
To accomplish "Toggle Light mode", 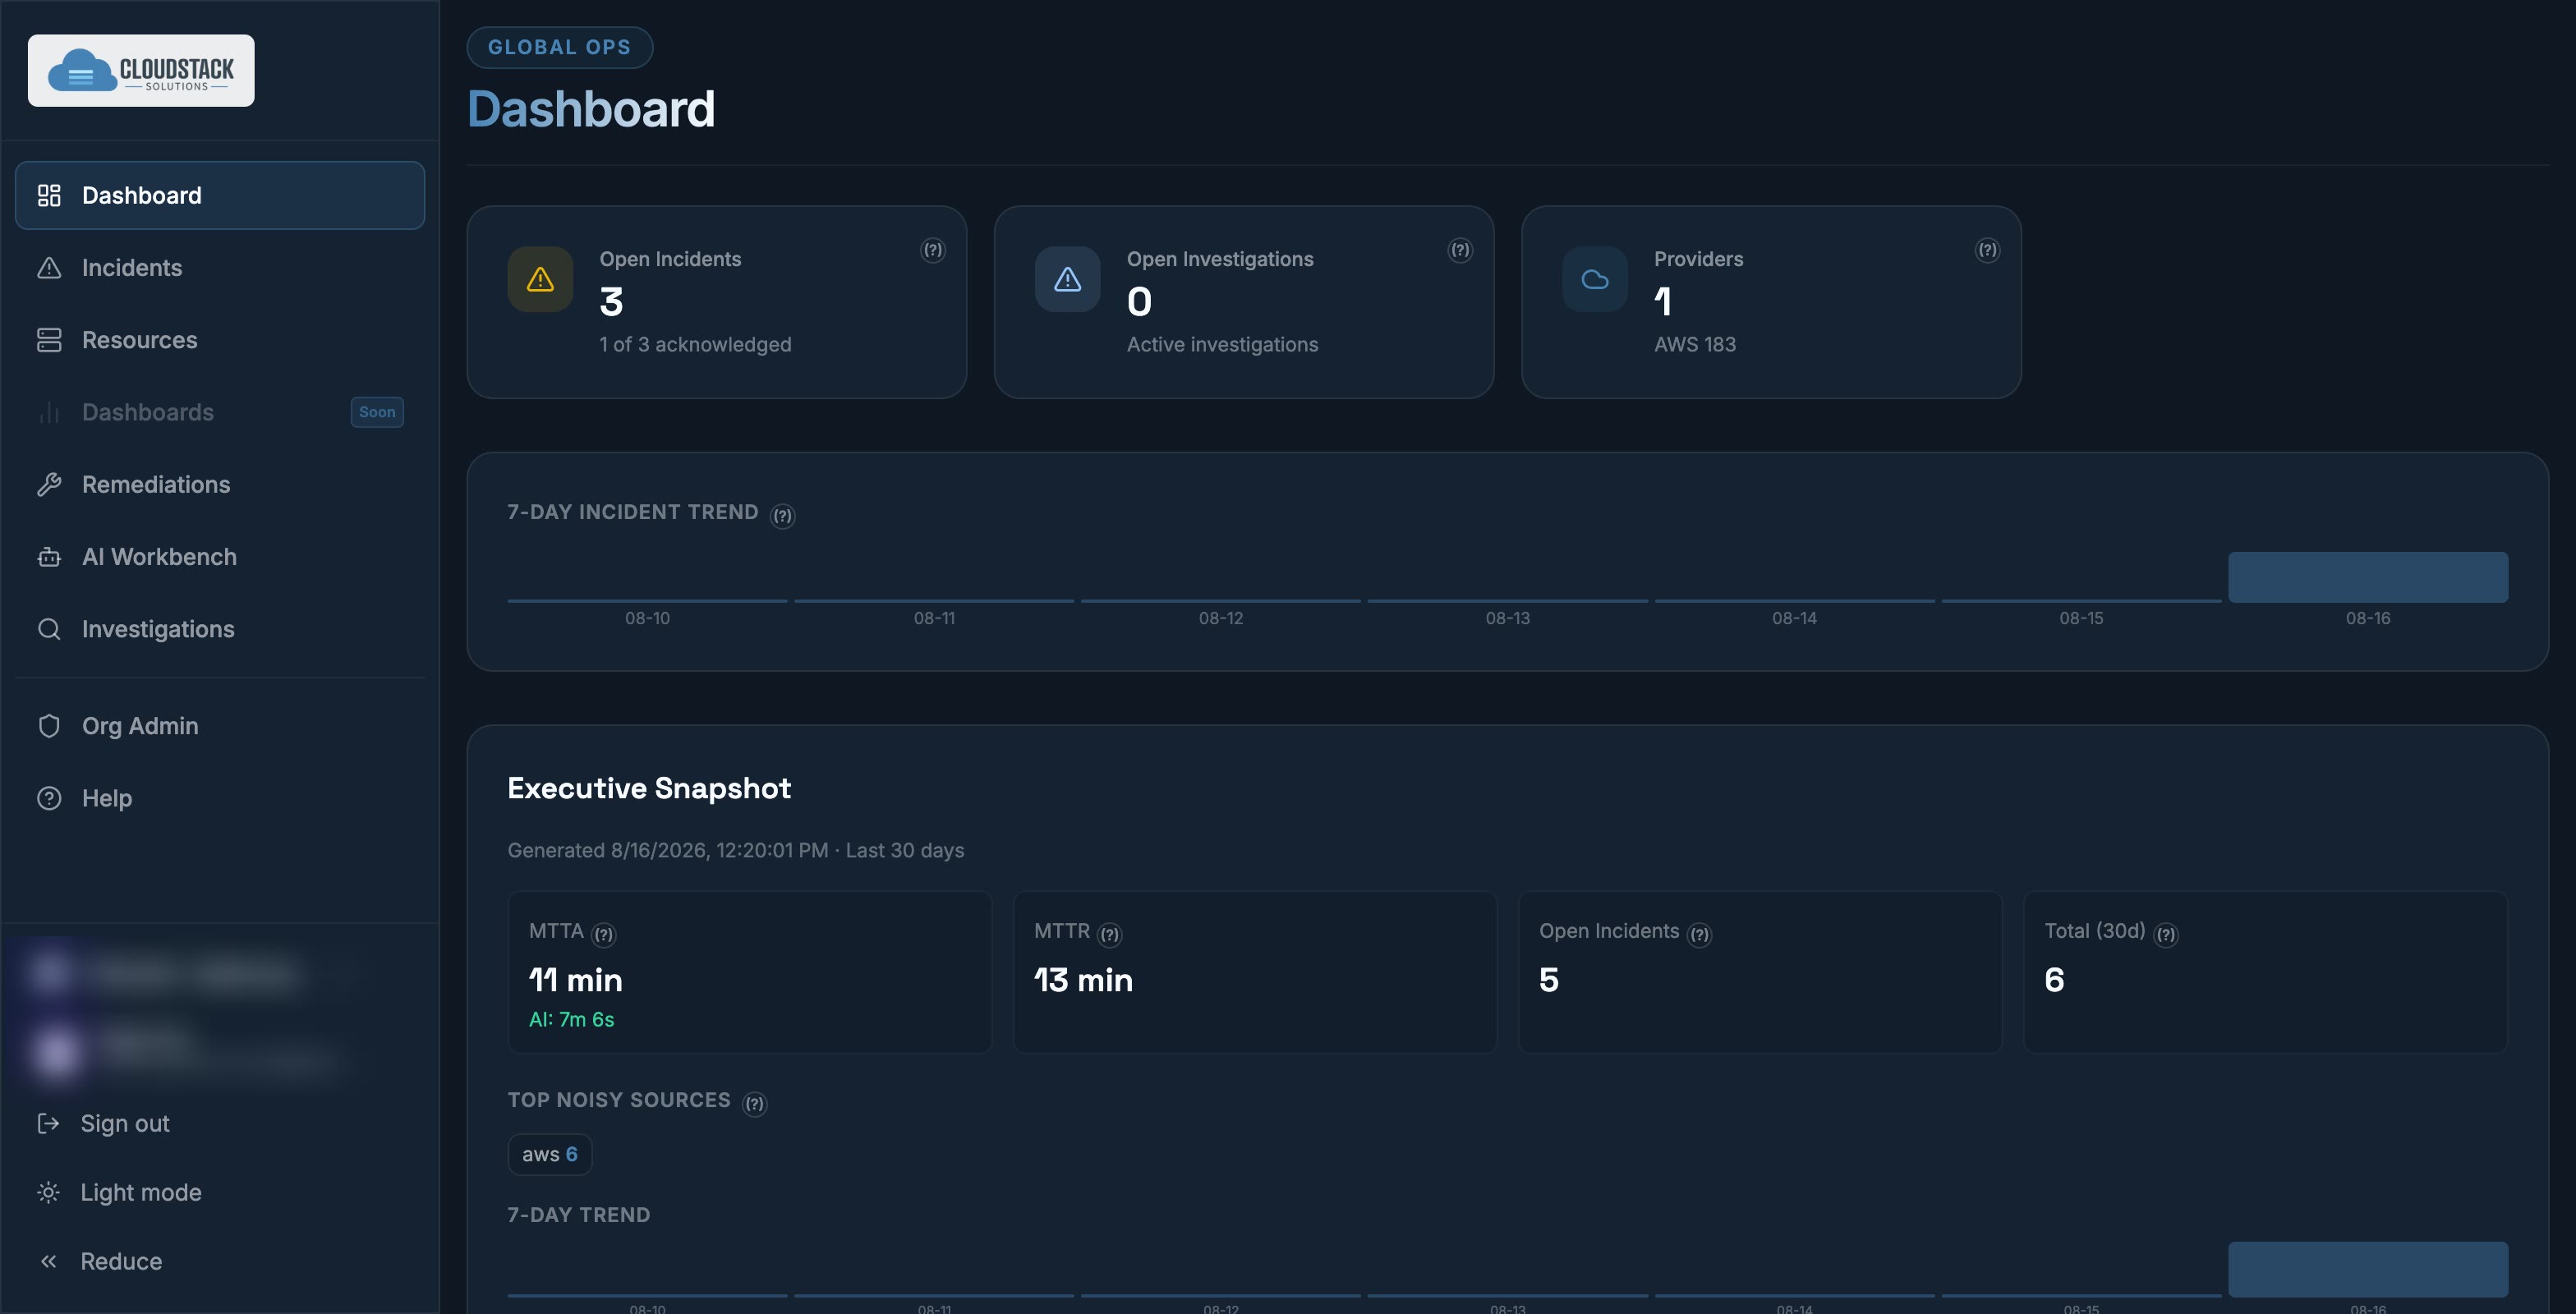I will [220, 1192].
